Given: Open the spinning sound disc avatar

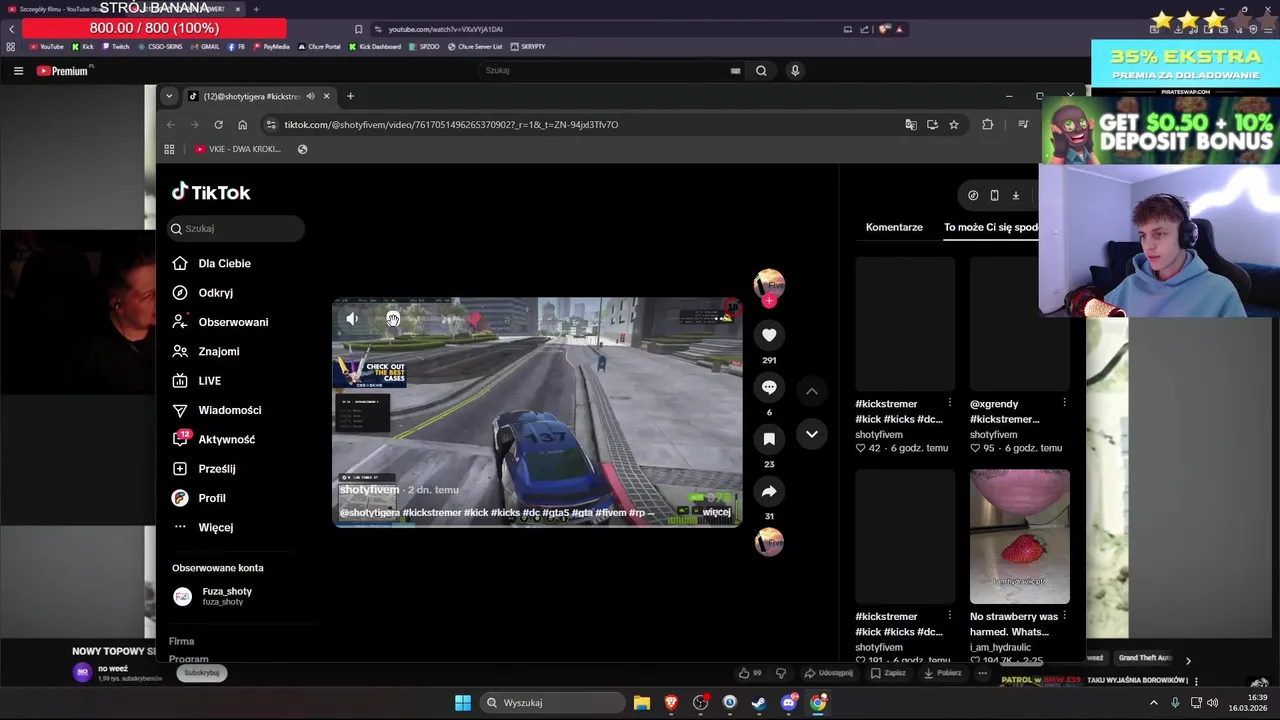Looking at the screenshot, I should click(769, 542).
